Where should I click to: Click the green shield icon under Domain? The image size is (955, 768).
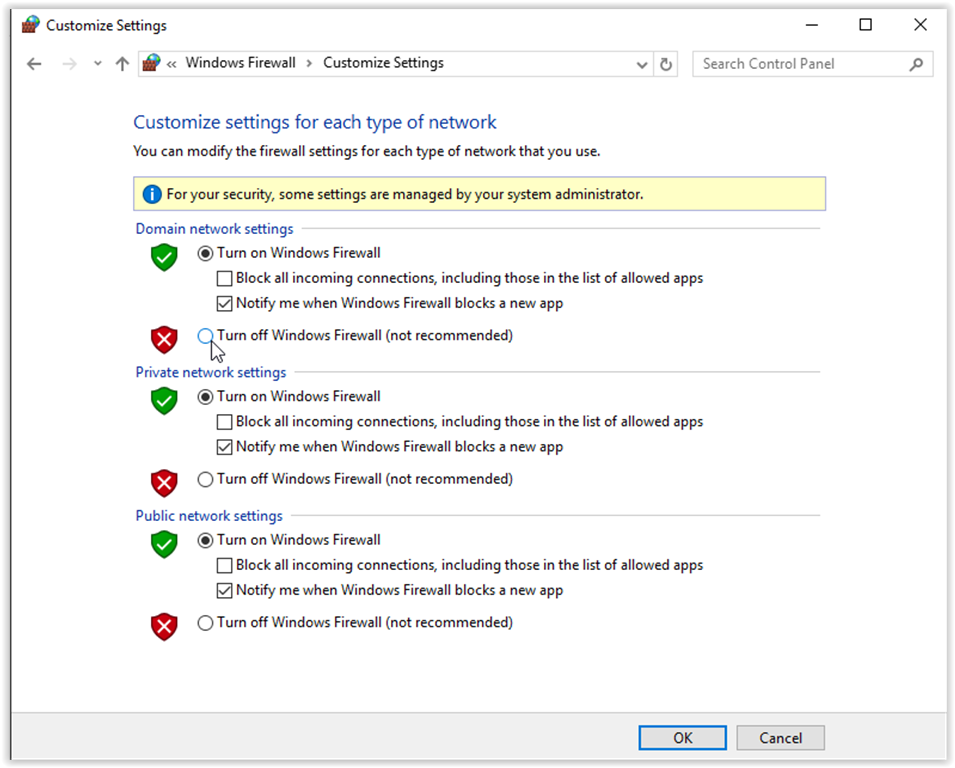coord(164,257)
